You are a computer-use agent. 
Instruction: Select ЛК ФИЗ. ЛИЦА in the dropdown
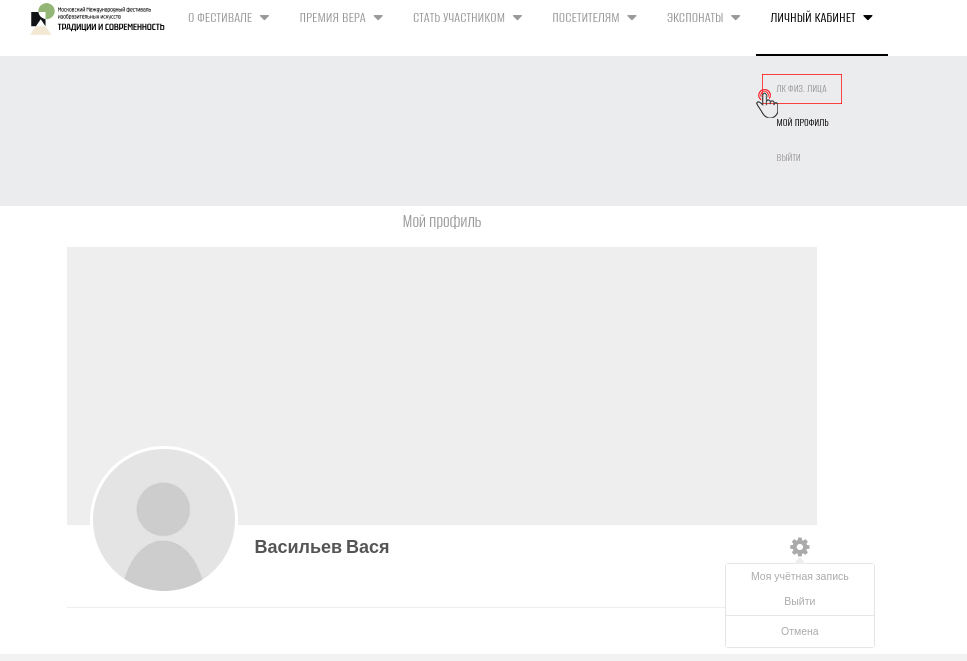coord(801,89)
